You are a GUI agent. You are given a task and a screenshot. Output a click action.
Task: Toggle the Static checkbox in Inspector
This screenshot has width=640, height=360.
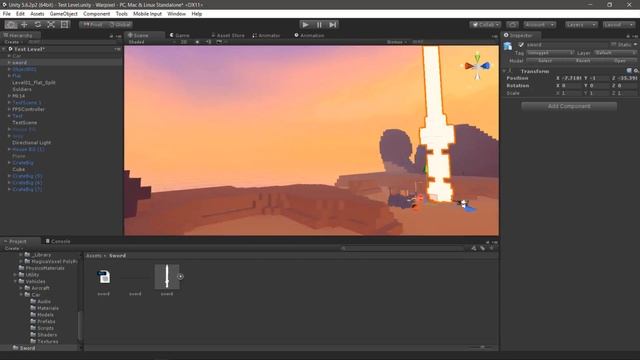click(613, 44)
